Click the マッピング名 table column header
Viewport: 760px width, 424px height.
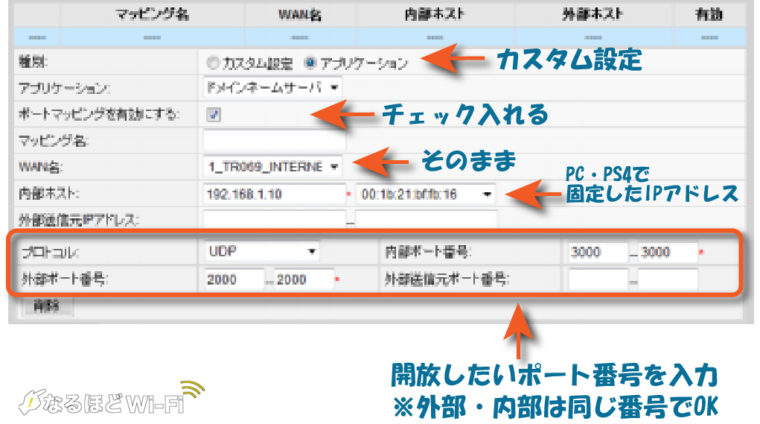click(x=152, y=15)
